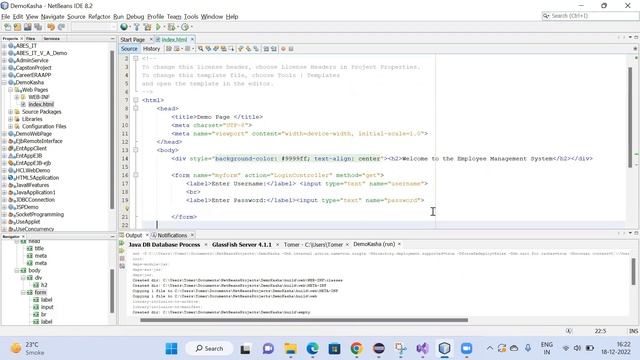Image resolution: width=640 pixels, height=360 pixels.
Task: Click the Search (Ctrl+I) field
Action: (590, 16)
